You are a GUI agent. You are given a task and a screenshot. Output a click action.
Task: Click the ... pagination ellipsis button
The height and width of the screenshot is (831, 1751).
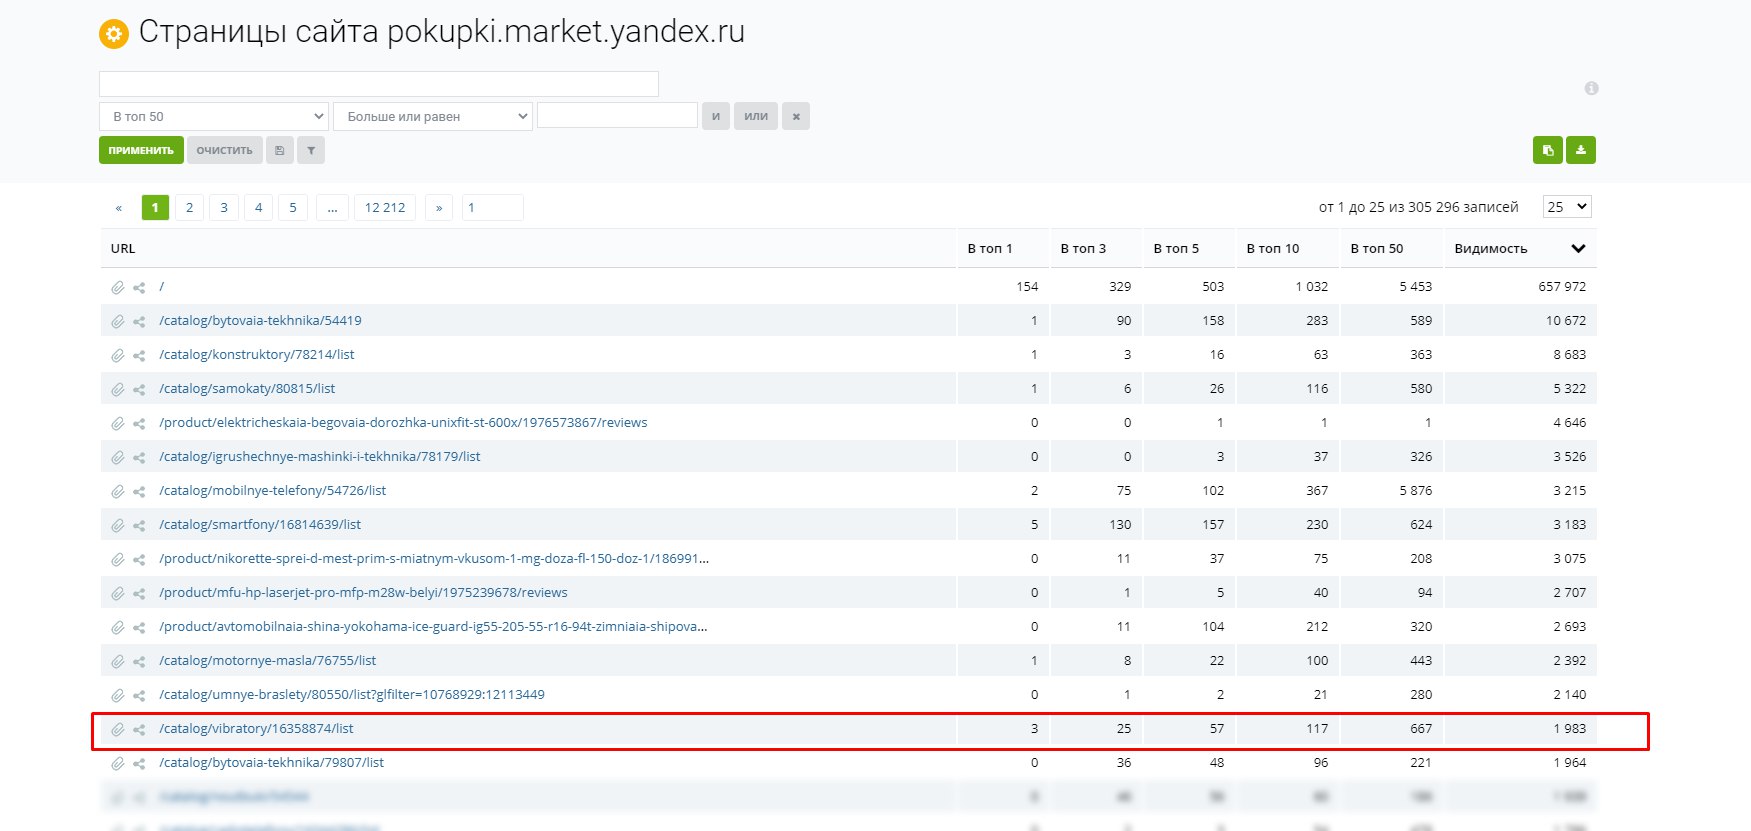tap(332, 207)
